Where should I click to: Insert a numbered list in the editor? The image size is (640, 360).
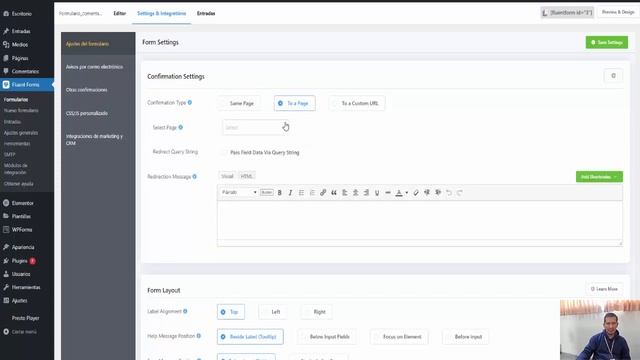click(x=312, y=193)
